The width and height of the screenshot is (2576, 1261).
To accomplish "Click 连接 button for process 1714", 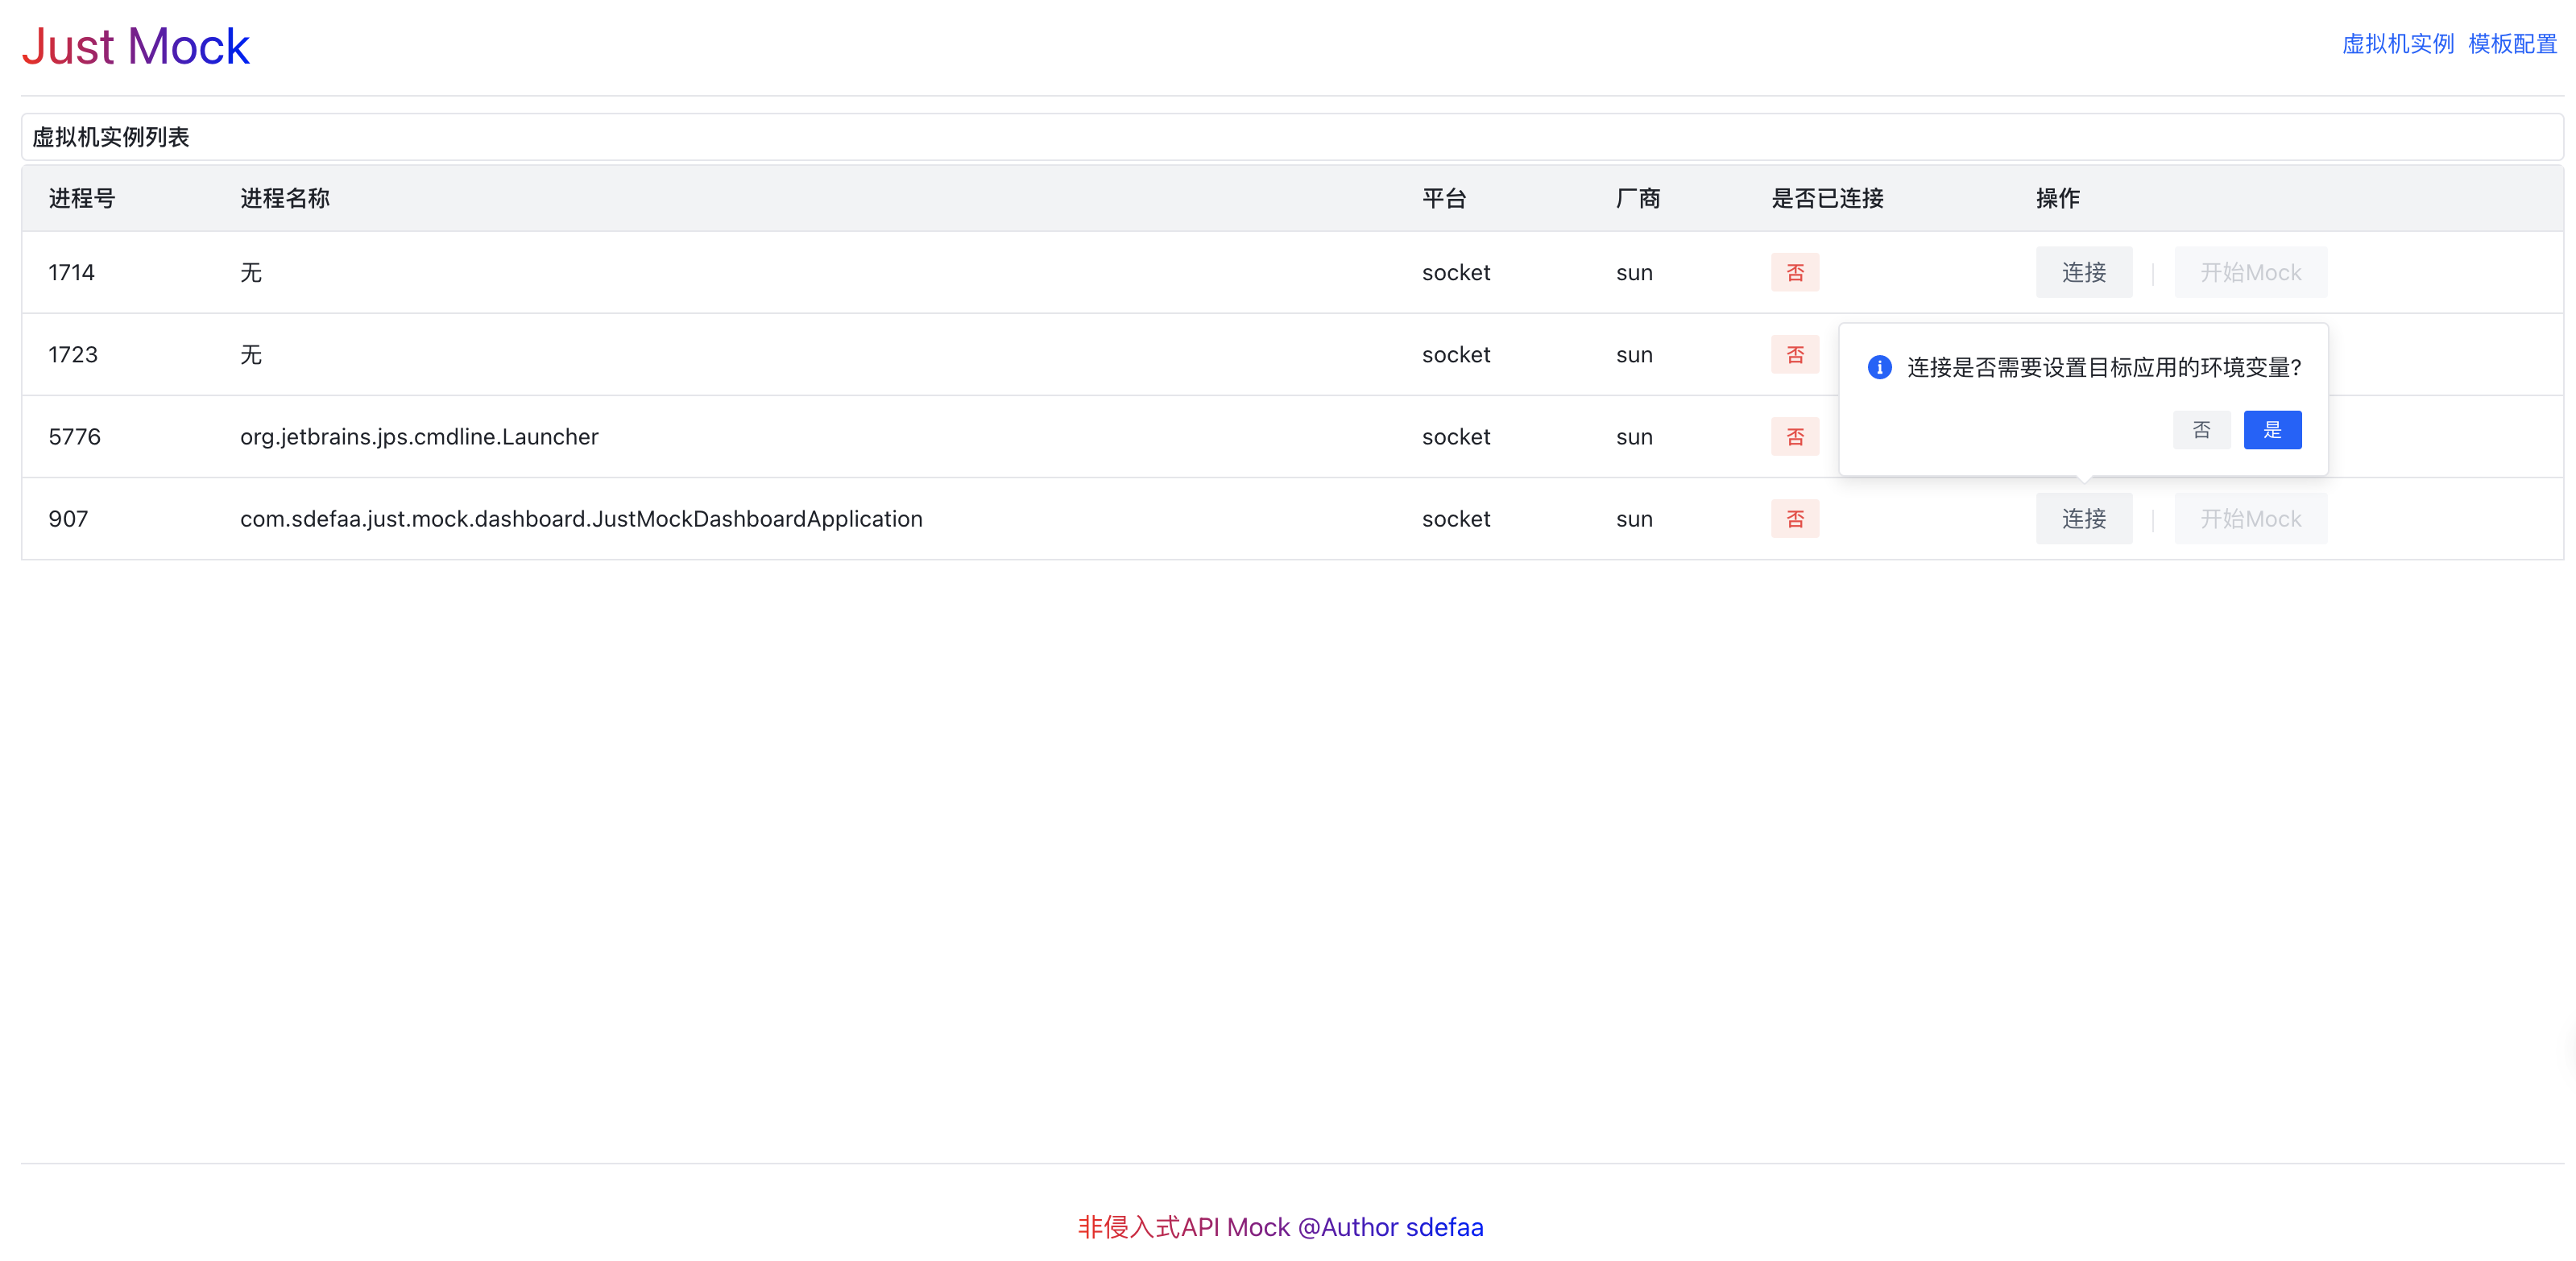I will pyautogui.click(x=2084, y=272).
